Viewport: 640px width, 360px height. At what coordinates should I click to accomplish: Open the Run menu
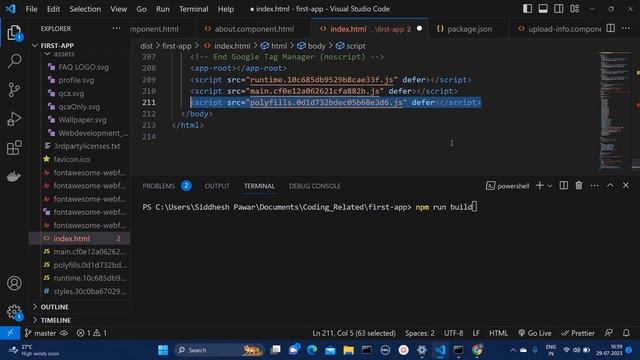(x=162, y=9)
